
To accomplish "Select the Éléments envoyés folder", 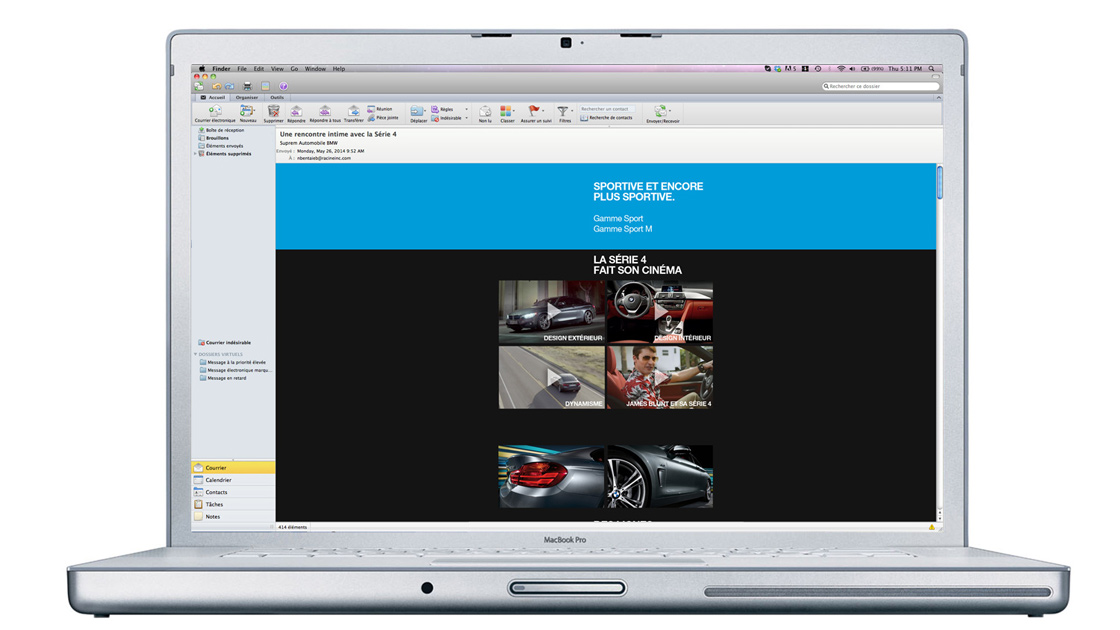I will point(224,146).
